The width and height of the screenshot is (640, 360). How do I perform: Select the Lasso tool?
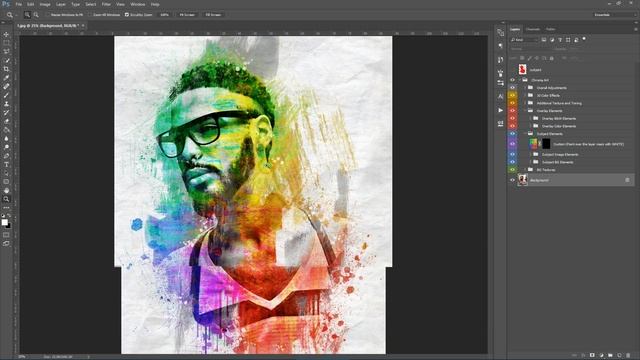[6, 51]
